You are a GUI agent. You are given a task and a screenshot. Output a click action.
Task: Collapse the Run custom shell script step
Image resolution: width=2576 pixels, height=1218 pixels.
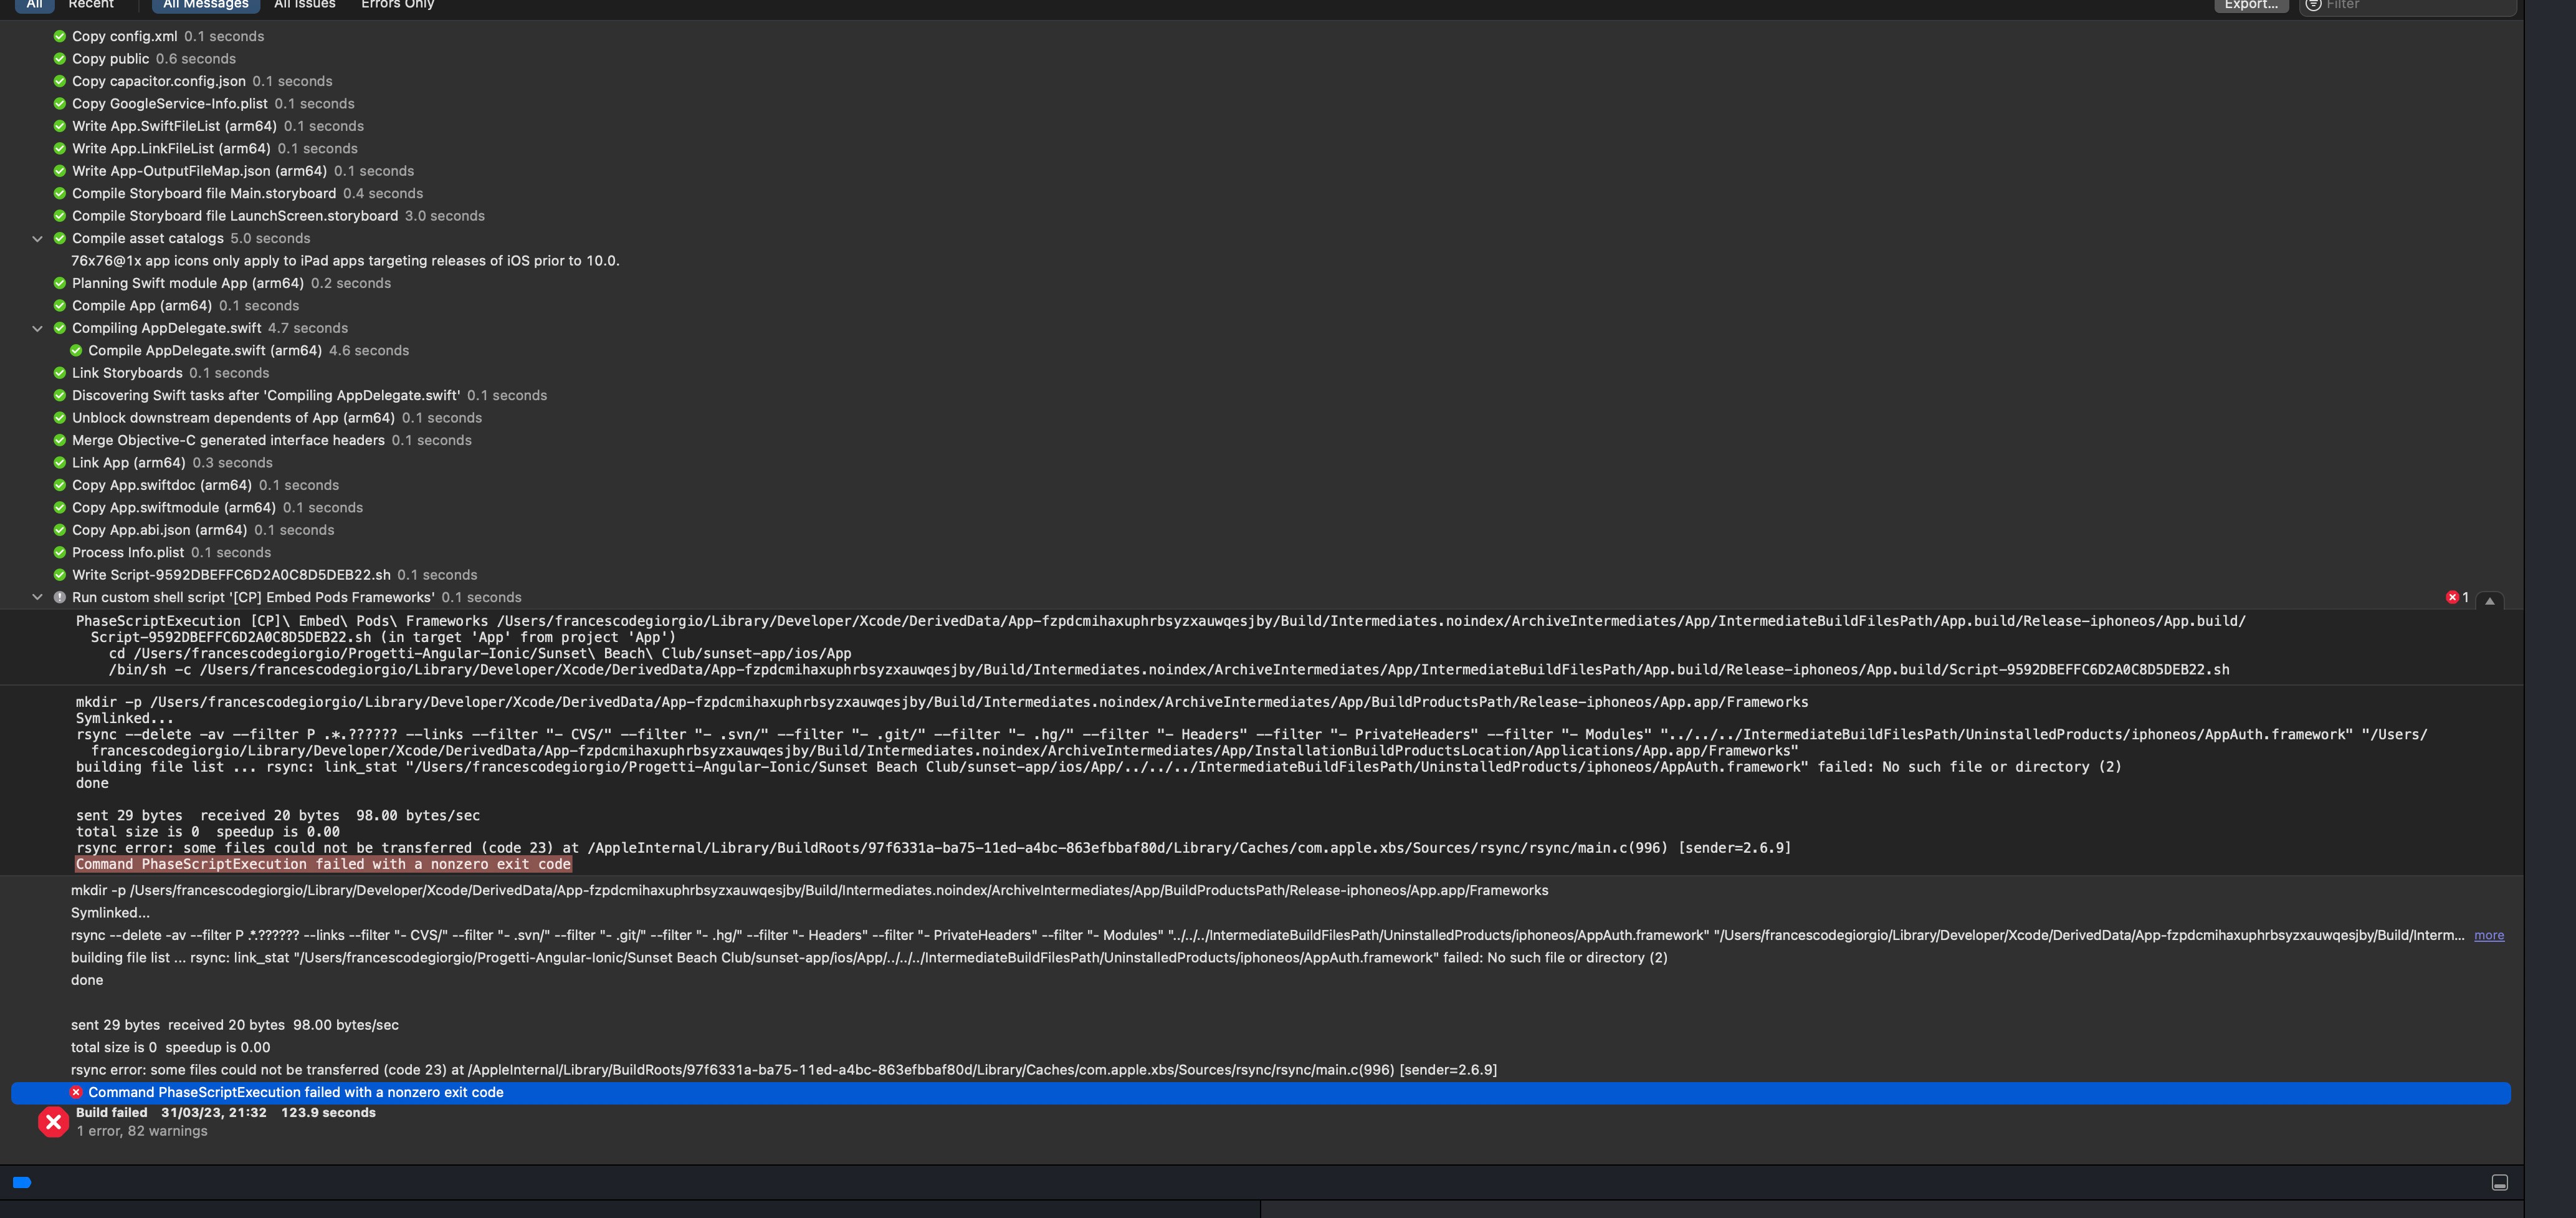coord(38,597)
